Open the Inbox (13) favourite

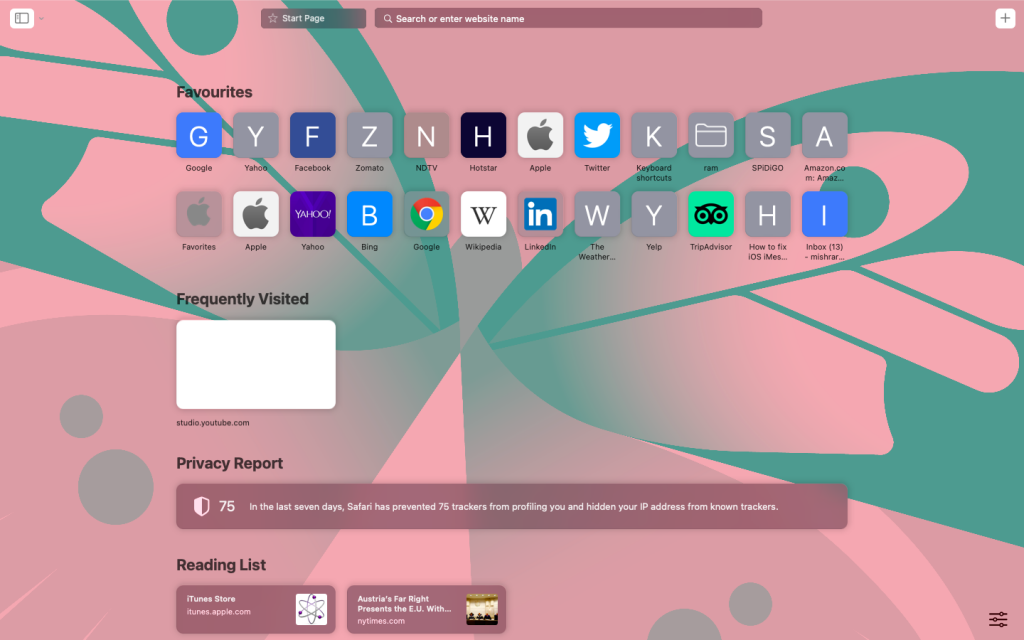click(824, 214)
